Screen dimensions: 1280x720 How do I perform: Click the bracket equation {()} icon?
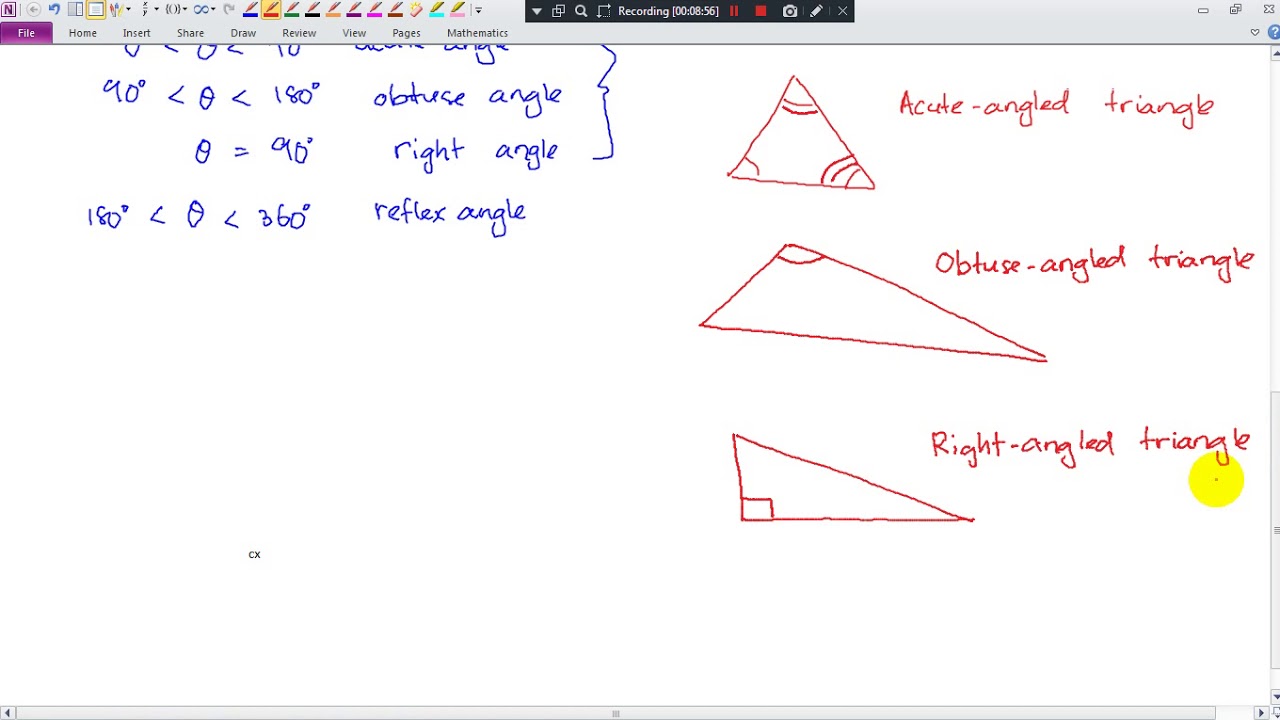(173, 10)
